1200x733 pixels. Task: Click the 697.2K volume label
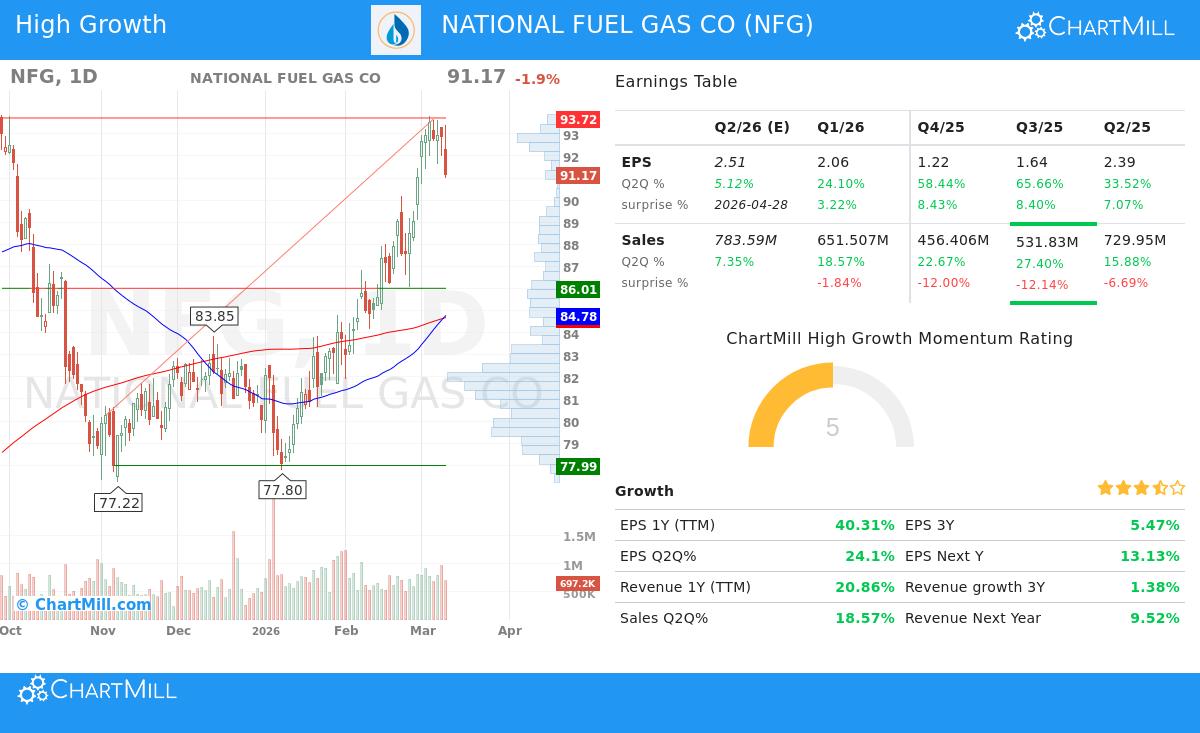(578, 583)
